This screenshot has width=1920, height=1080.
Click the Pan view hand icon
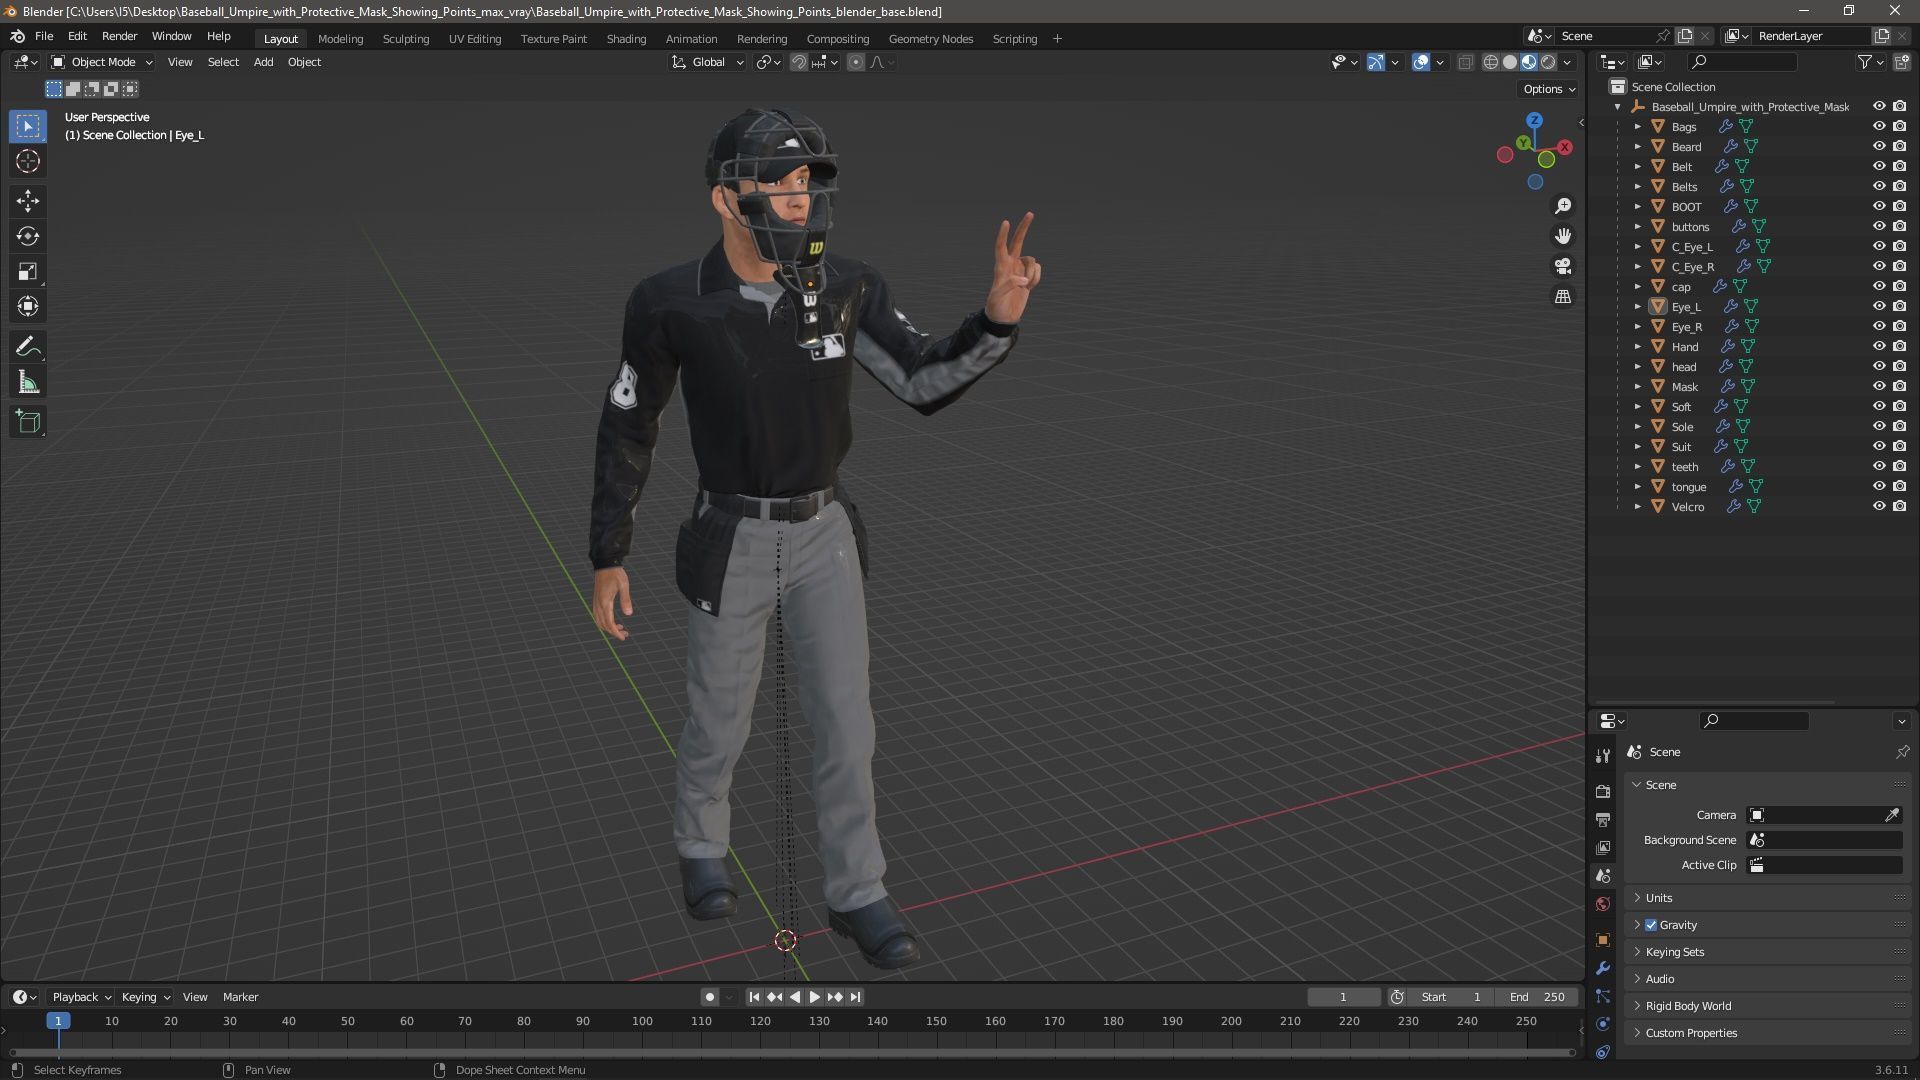coord(1562,236)
